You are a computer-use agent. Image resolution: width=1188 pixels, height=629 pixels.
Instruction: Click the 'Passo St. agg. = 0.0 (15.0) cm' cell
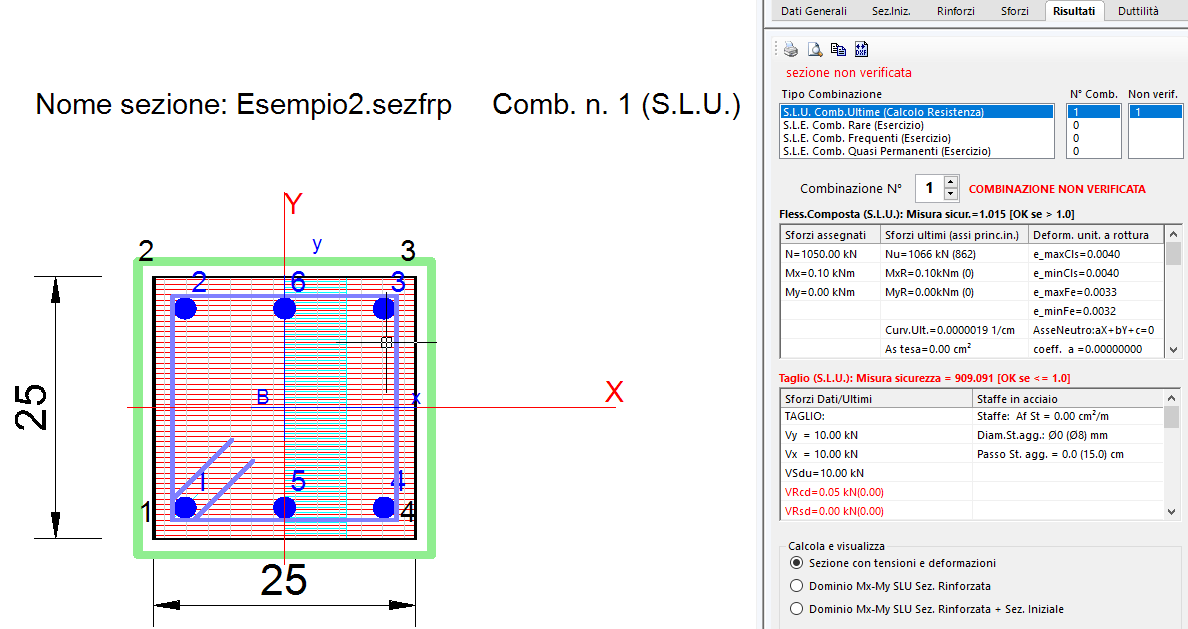point(1068,454)
